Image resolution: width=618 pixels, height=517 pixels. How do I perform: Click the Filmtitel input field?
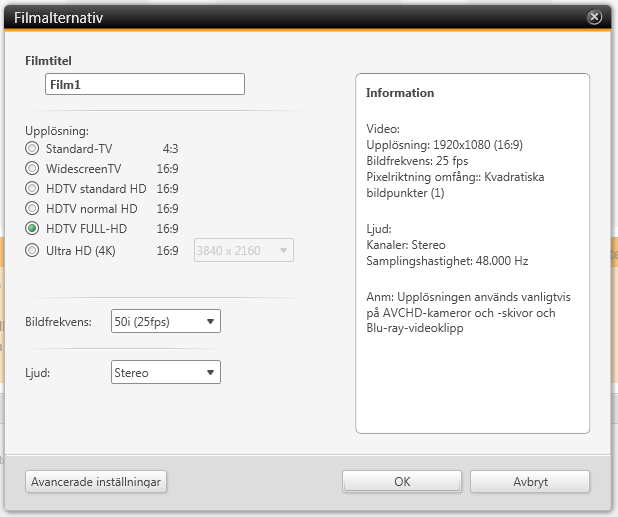click(x=145, y=84)
